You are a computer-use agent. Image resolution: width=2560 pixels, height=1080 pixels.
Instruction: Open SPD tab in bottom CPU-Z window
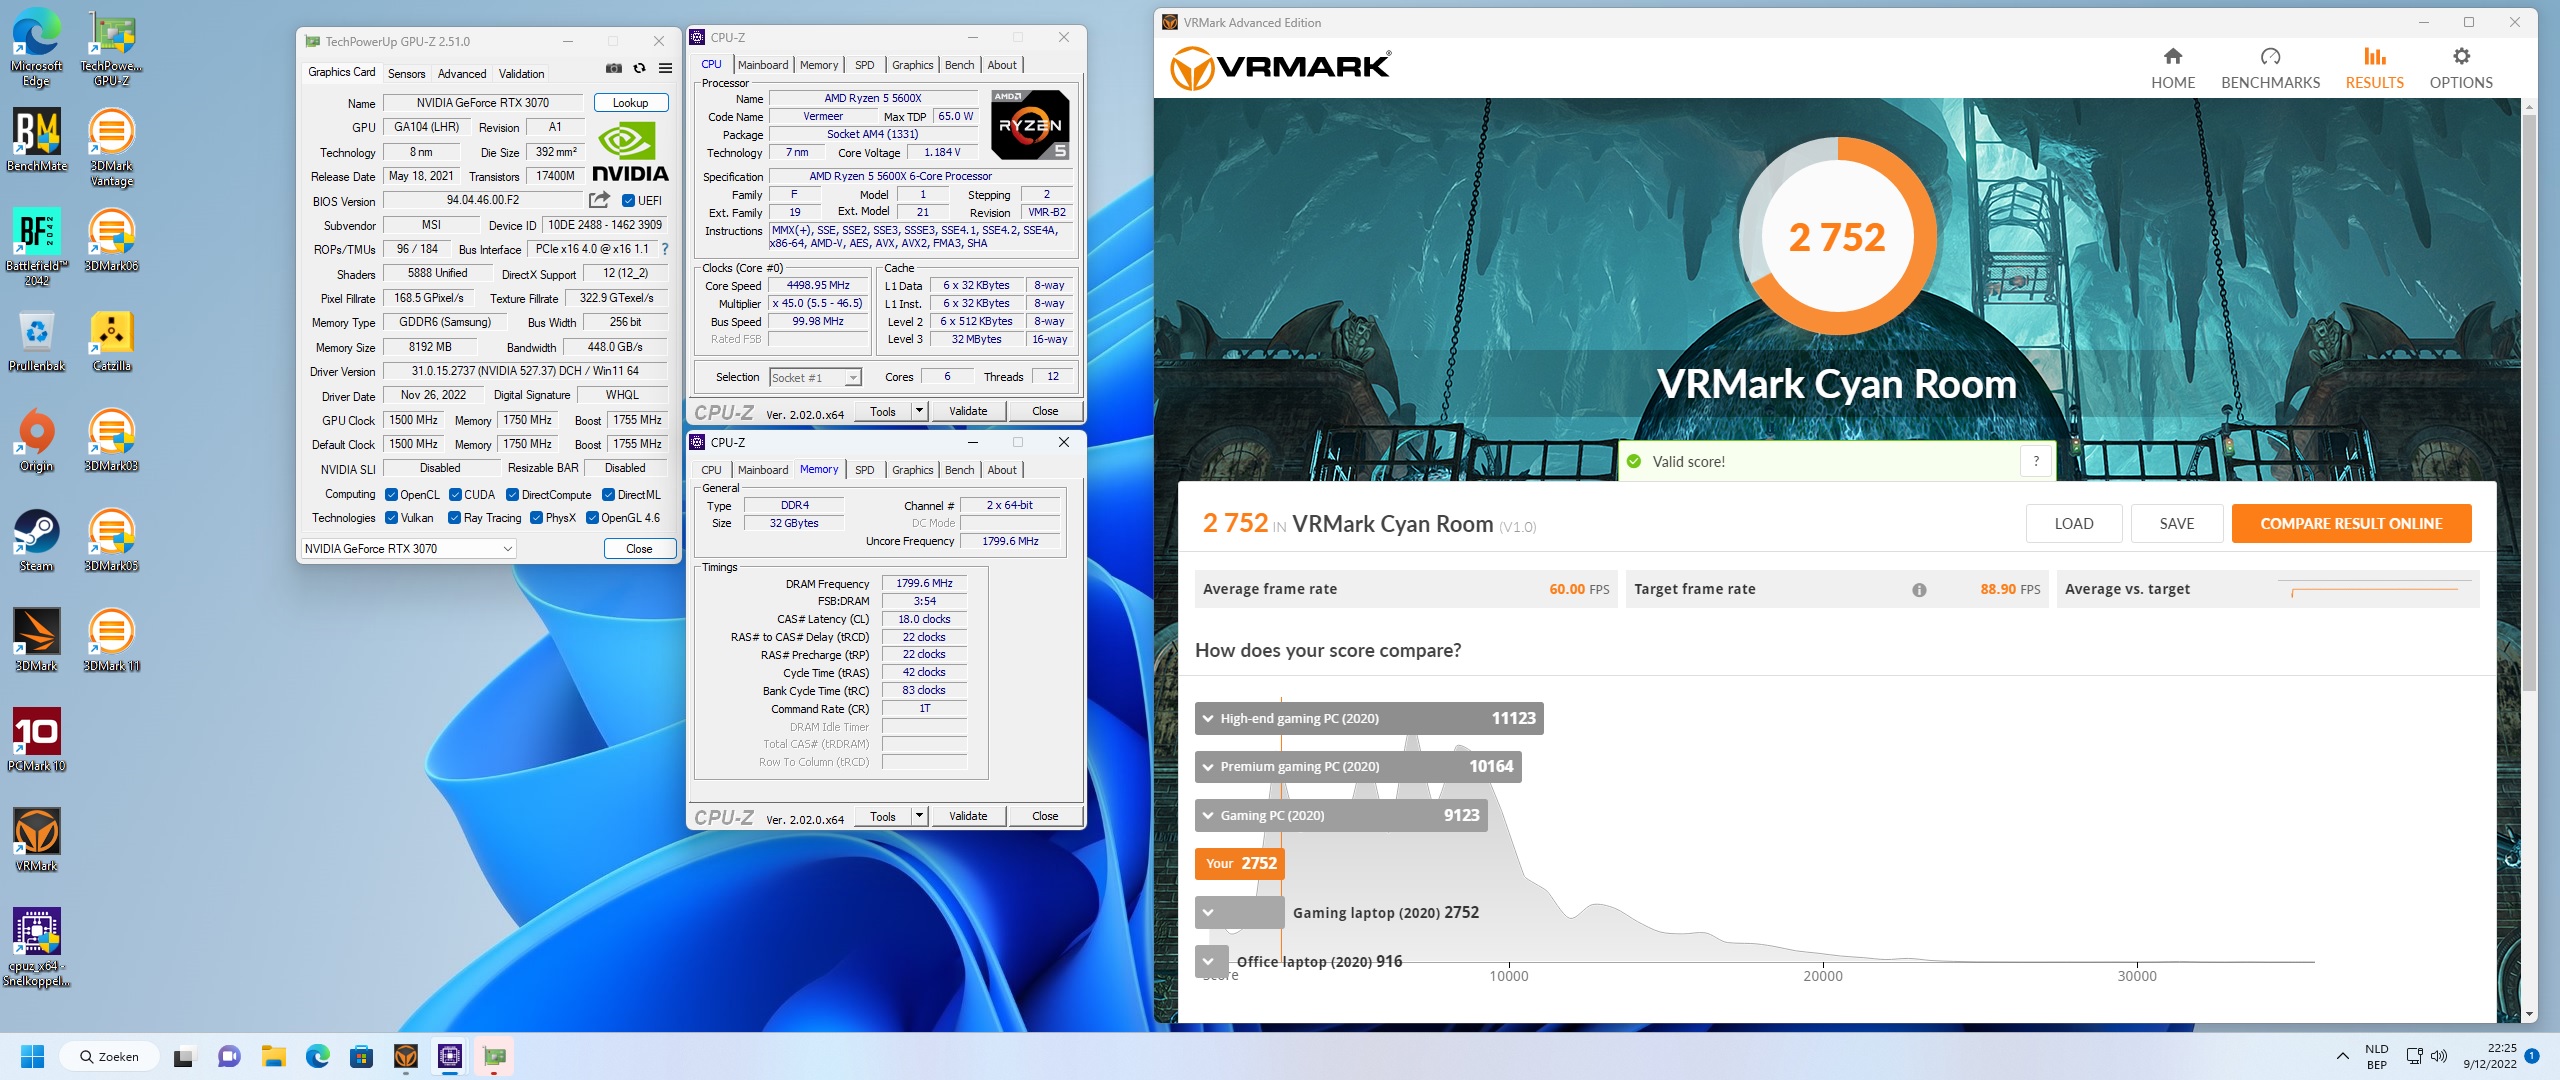pyautogui.click(x=865, y=470)
